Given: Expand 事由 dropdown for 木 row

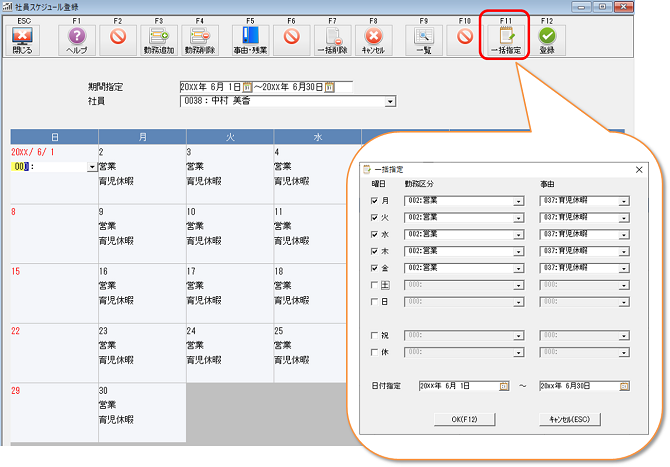Looking at the screenshot, I should (x=624, y=252).
